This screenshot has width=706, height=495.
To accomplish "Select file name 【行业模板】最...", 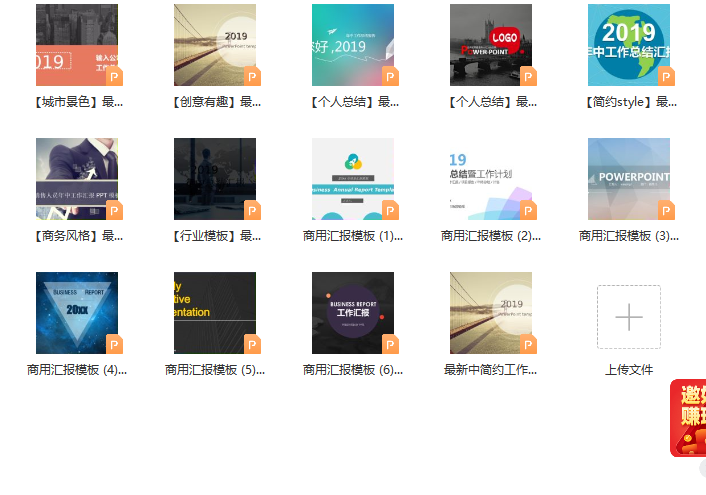I will click(x=215, y=236).
